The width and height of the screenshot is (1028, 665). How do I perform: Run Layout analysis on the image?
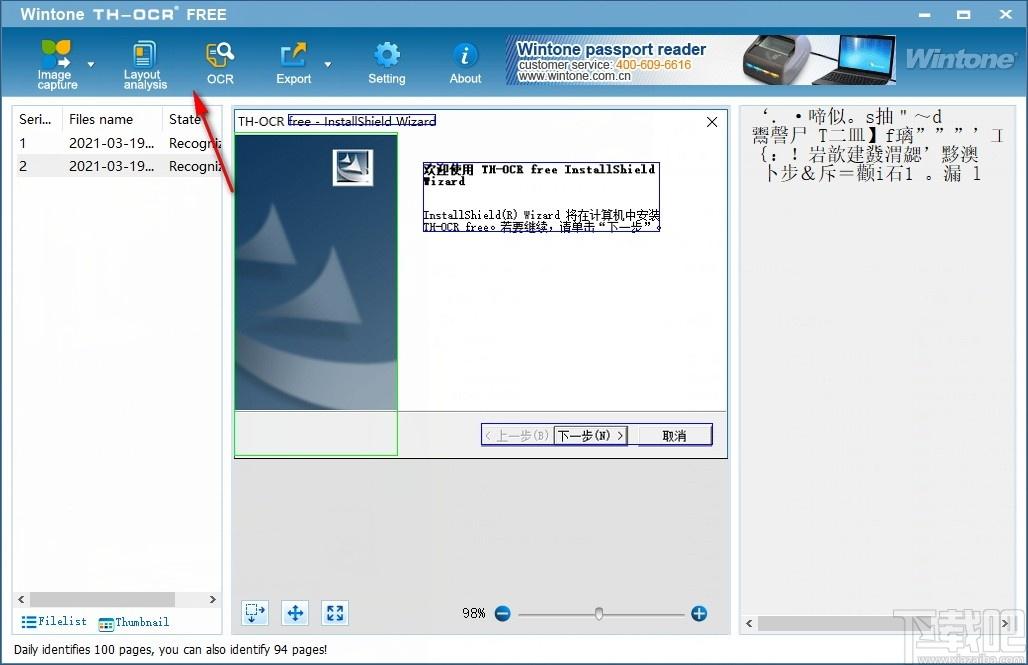click(145, 64)
